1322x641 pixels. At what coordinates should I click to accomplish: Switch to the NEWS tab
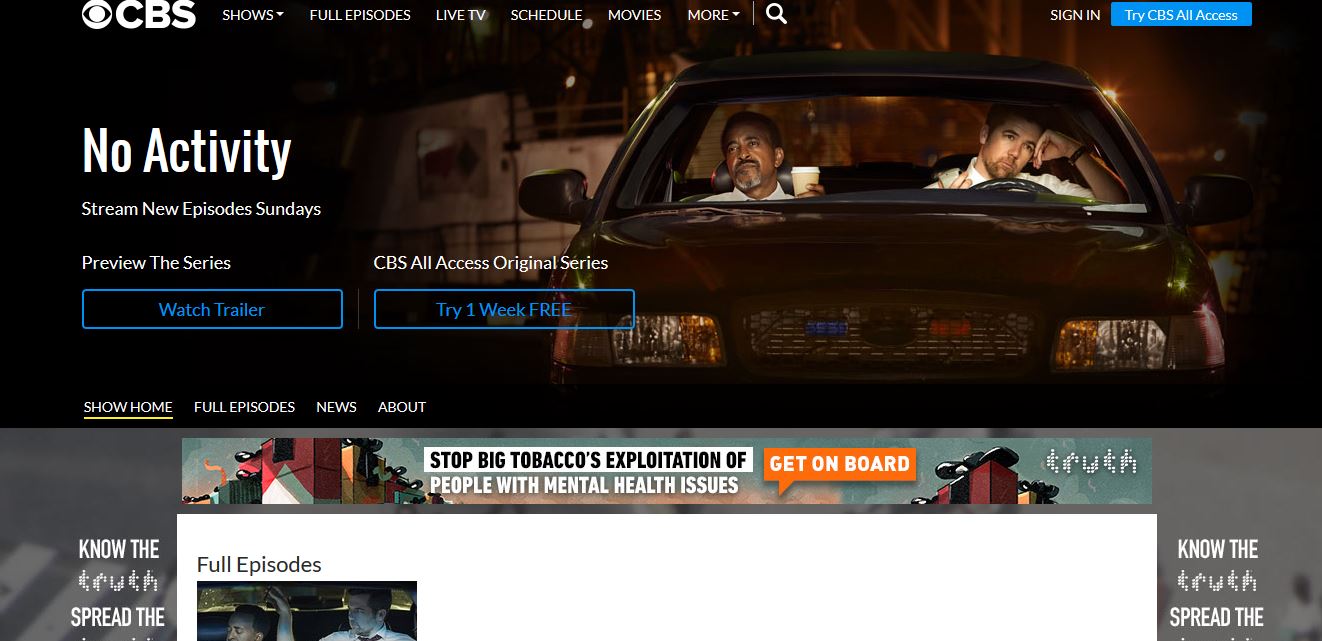(336, 407)
